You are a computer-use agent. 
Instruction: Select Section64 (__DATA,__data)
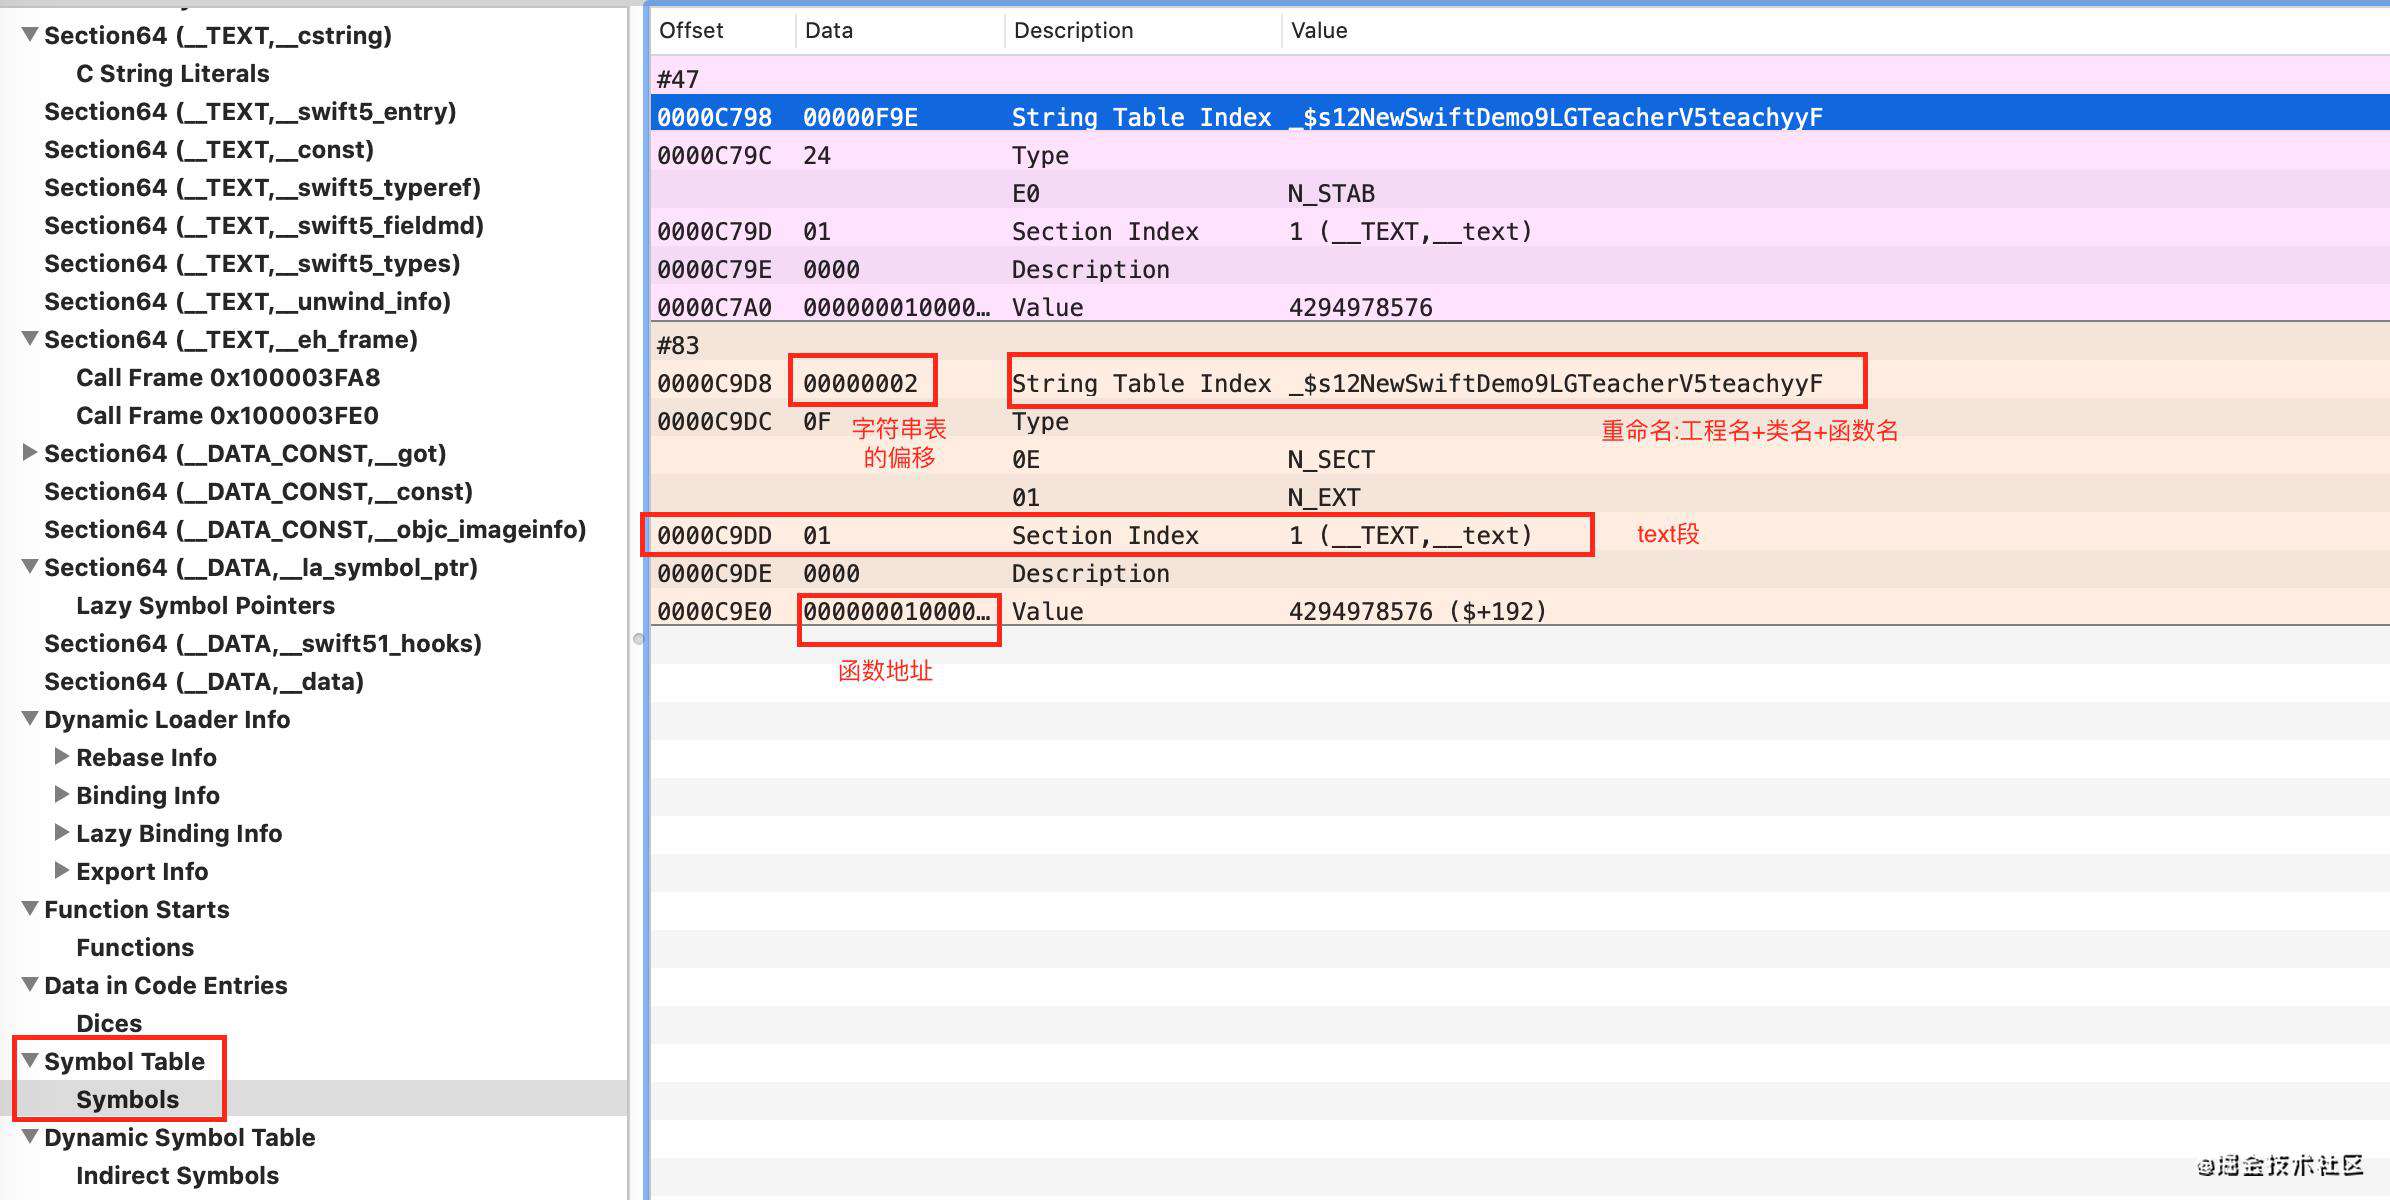pyautogui.click(x=204, y=681)
